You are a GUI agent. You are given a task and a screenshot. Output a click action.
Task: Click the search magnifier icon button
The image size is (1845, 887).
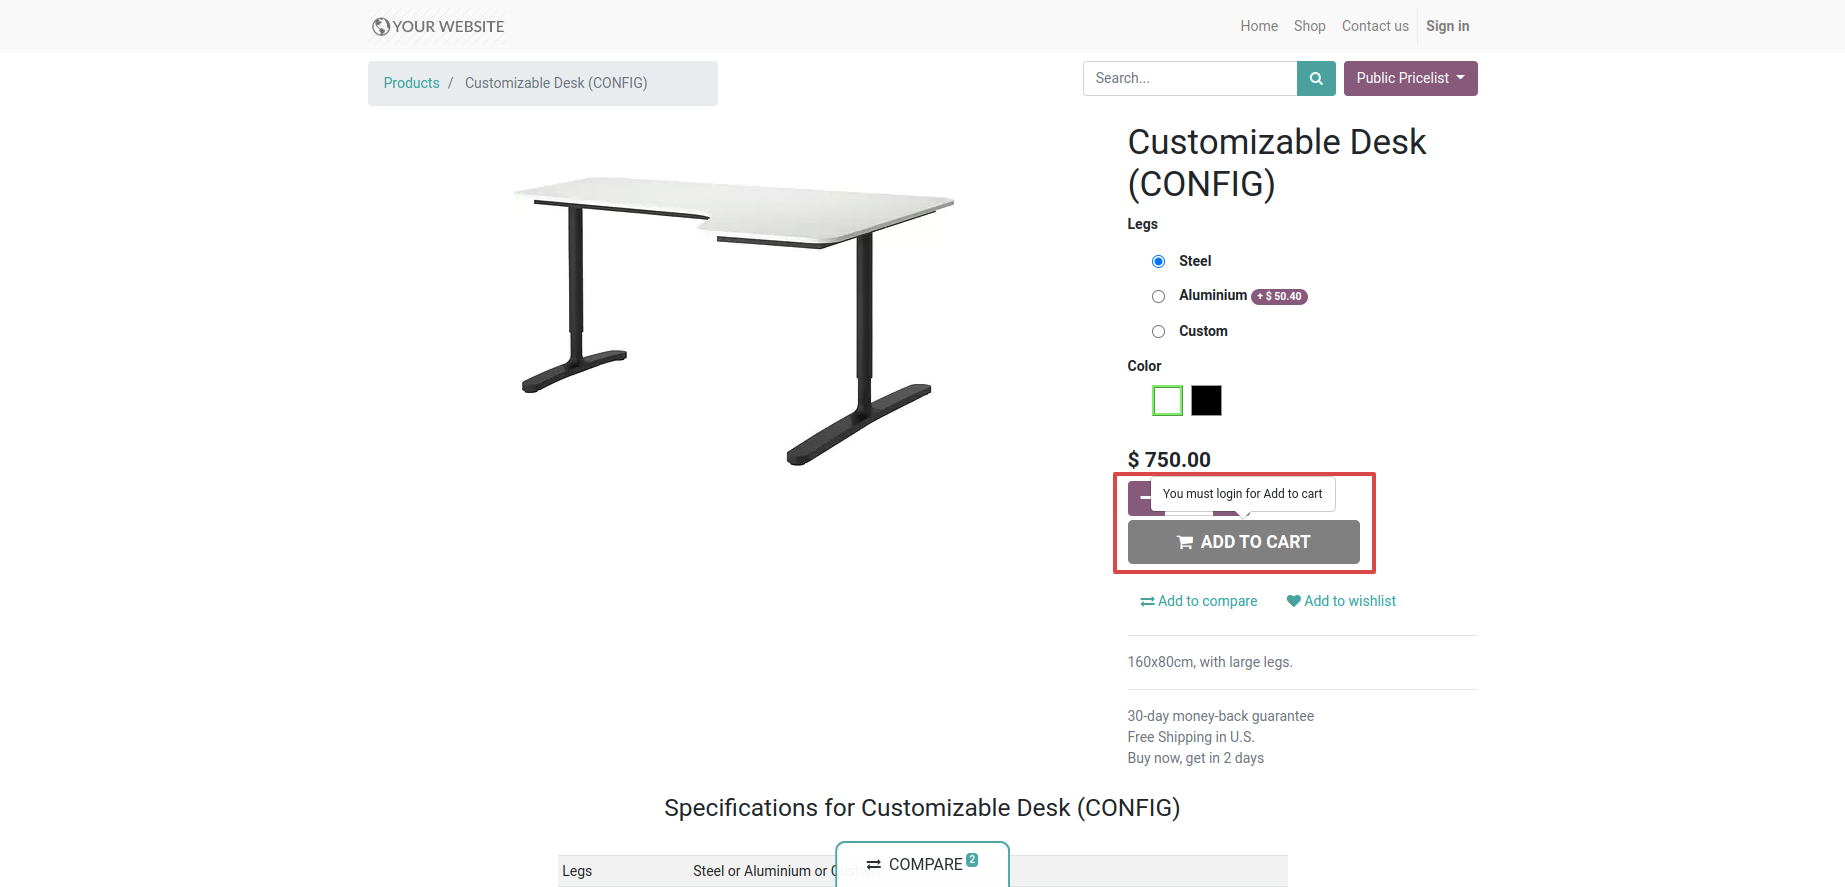pos(1316,78)
